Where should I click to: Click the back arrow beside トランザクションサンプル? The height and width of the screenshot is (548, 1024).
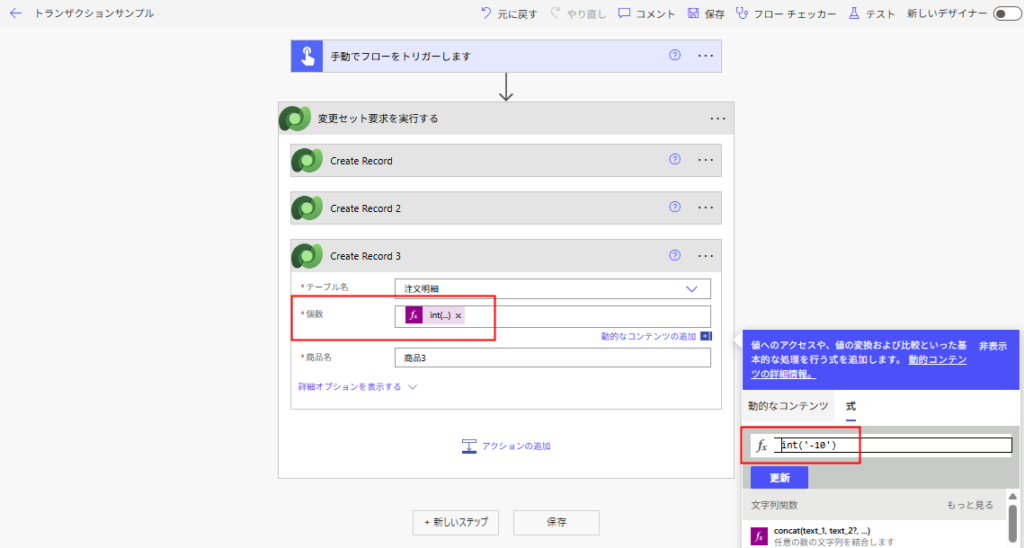(16, 14)
